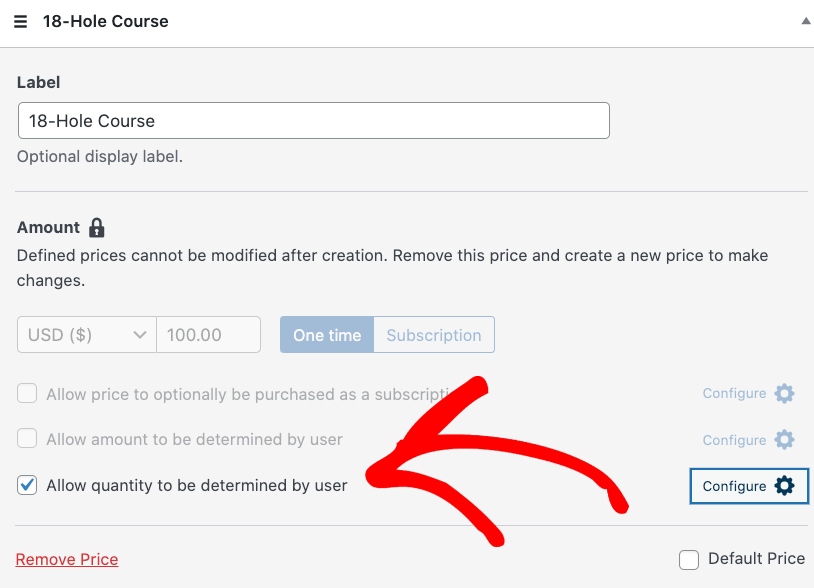814x588 pixels.
Task: Click gear icon for user amount option
Action: tap(785, 440)
